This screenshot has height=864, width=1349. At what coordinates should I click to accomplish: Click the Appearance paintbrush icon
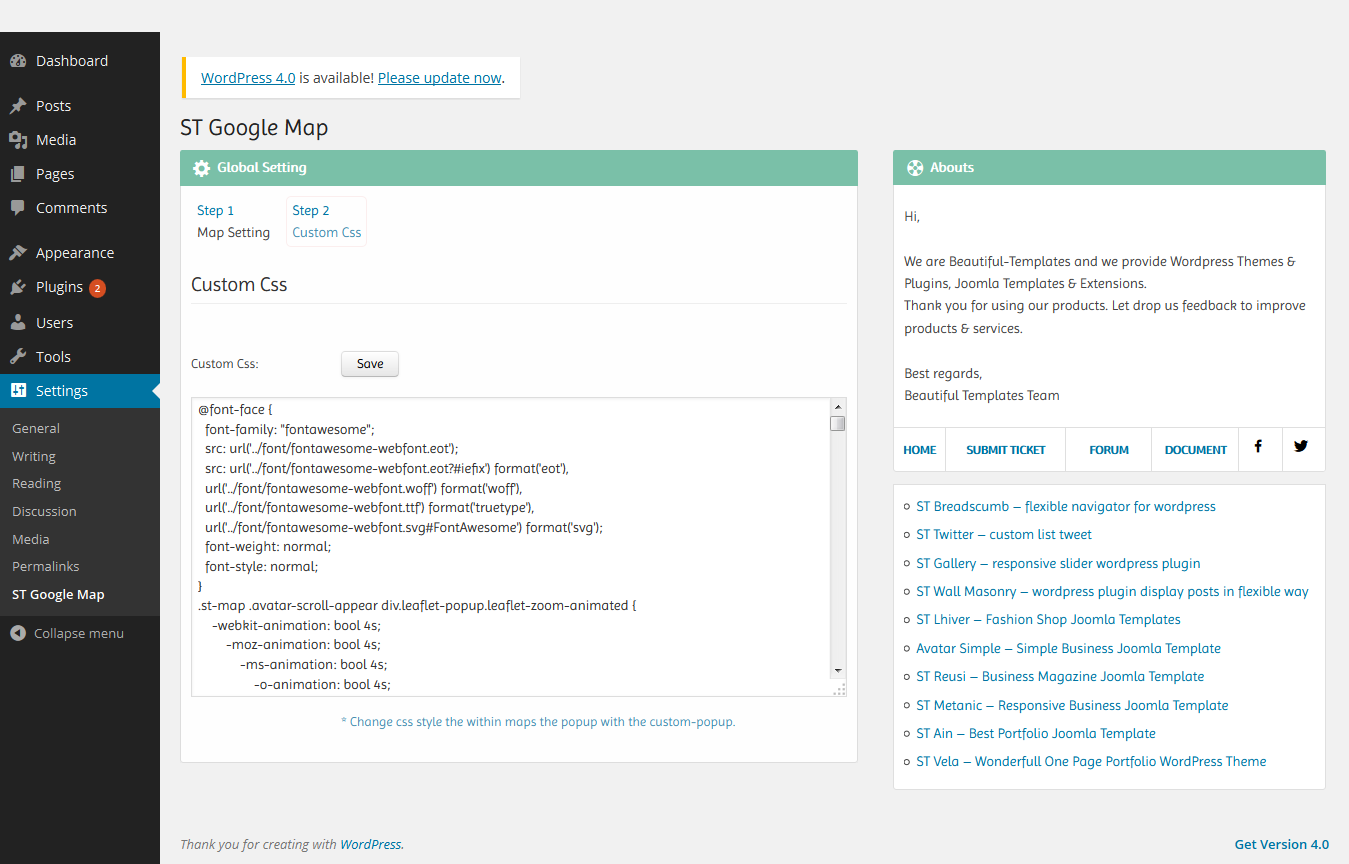pos(18,253)
